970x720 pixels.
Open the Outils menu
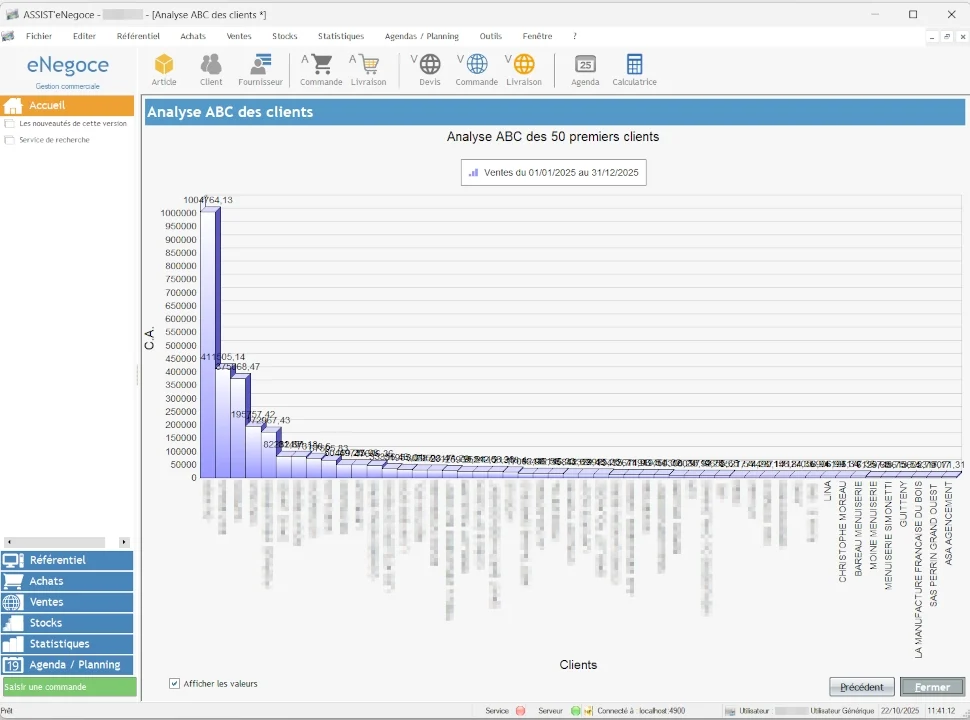491,36
